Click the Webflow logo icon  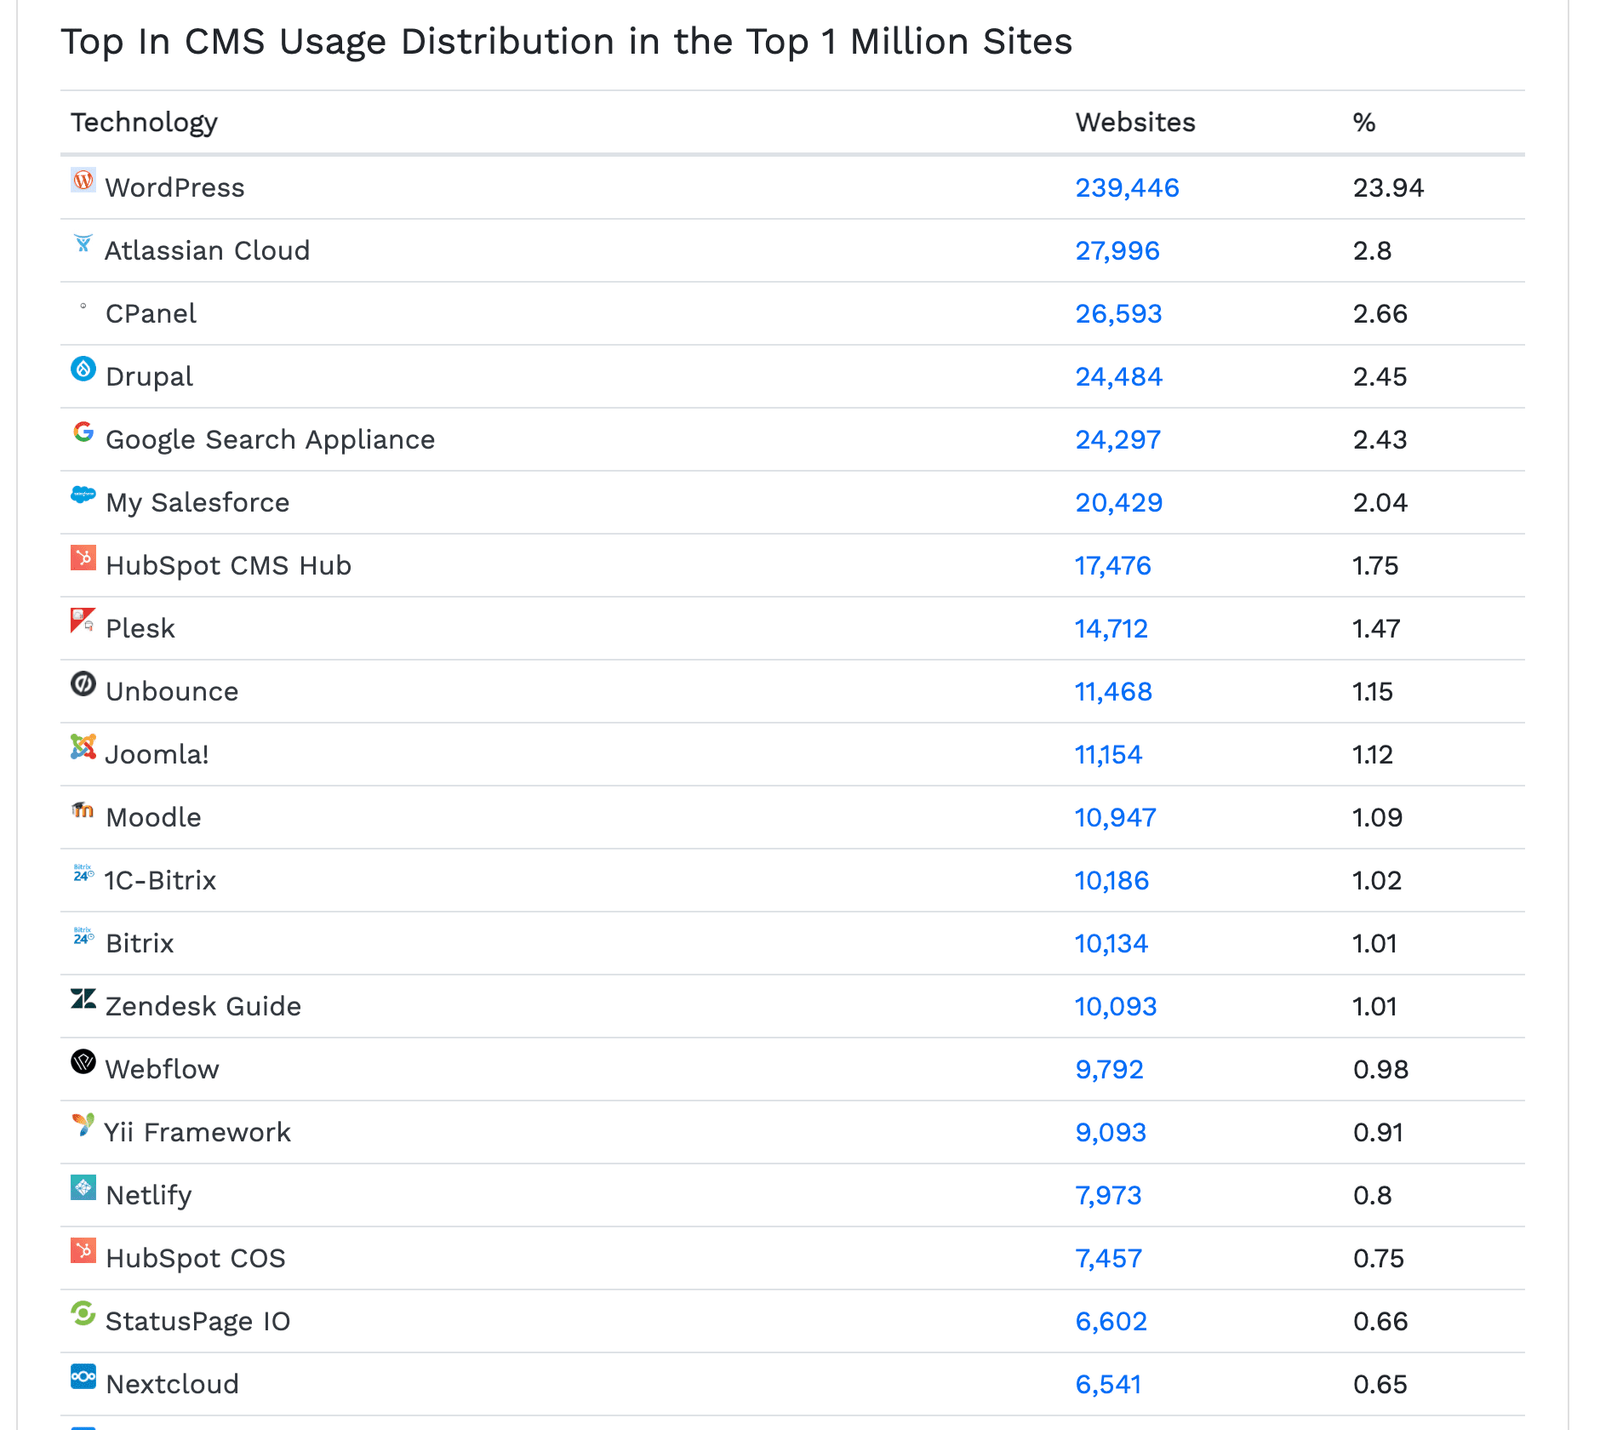click(83, 1063)
